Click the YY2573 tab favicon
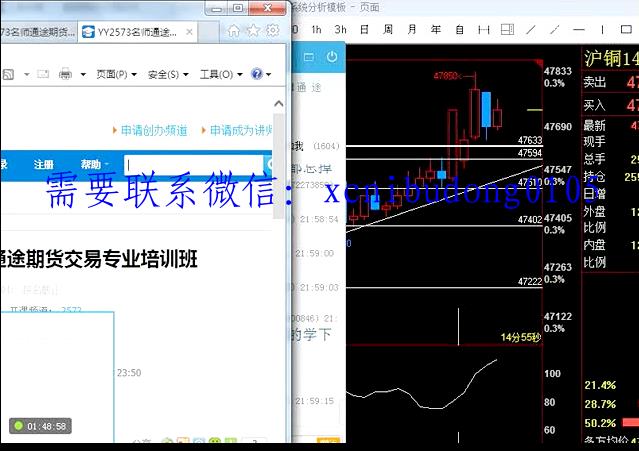 [x=88, y=32]
